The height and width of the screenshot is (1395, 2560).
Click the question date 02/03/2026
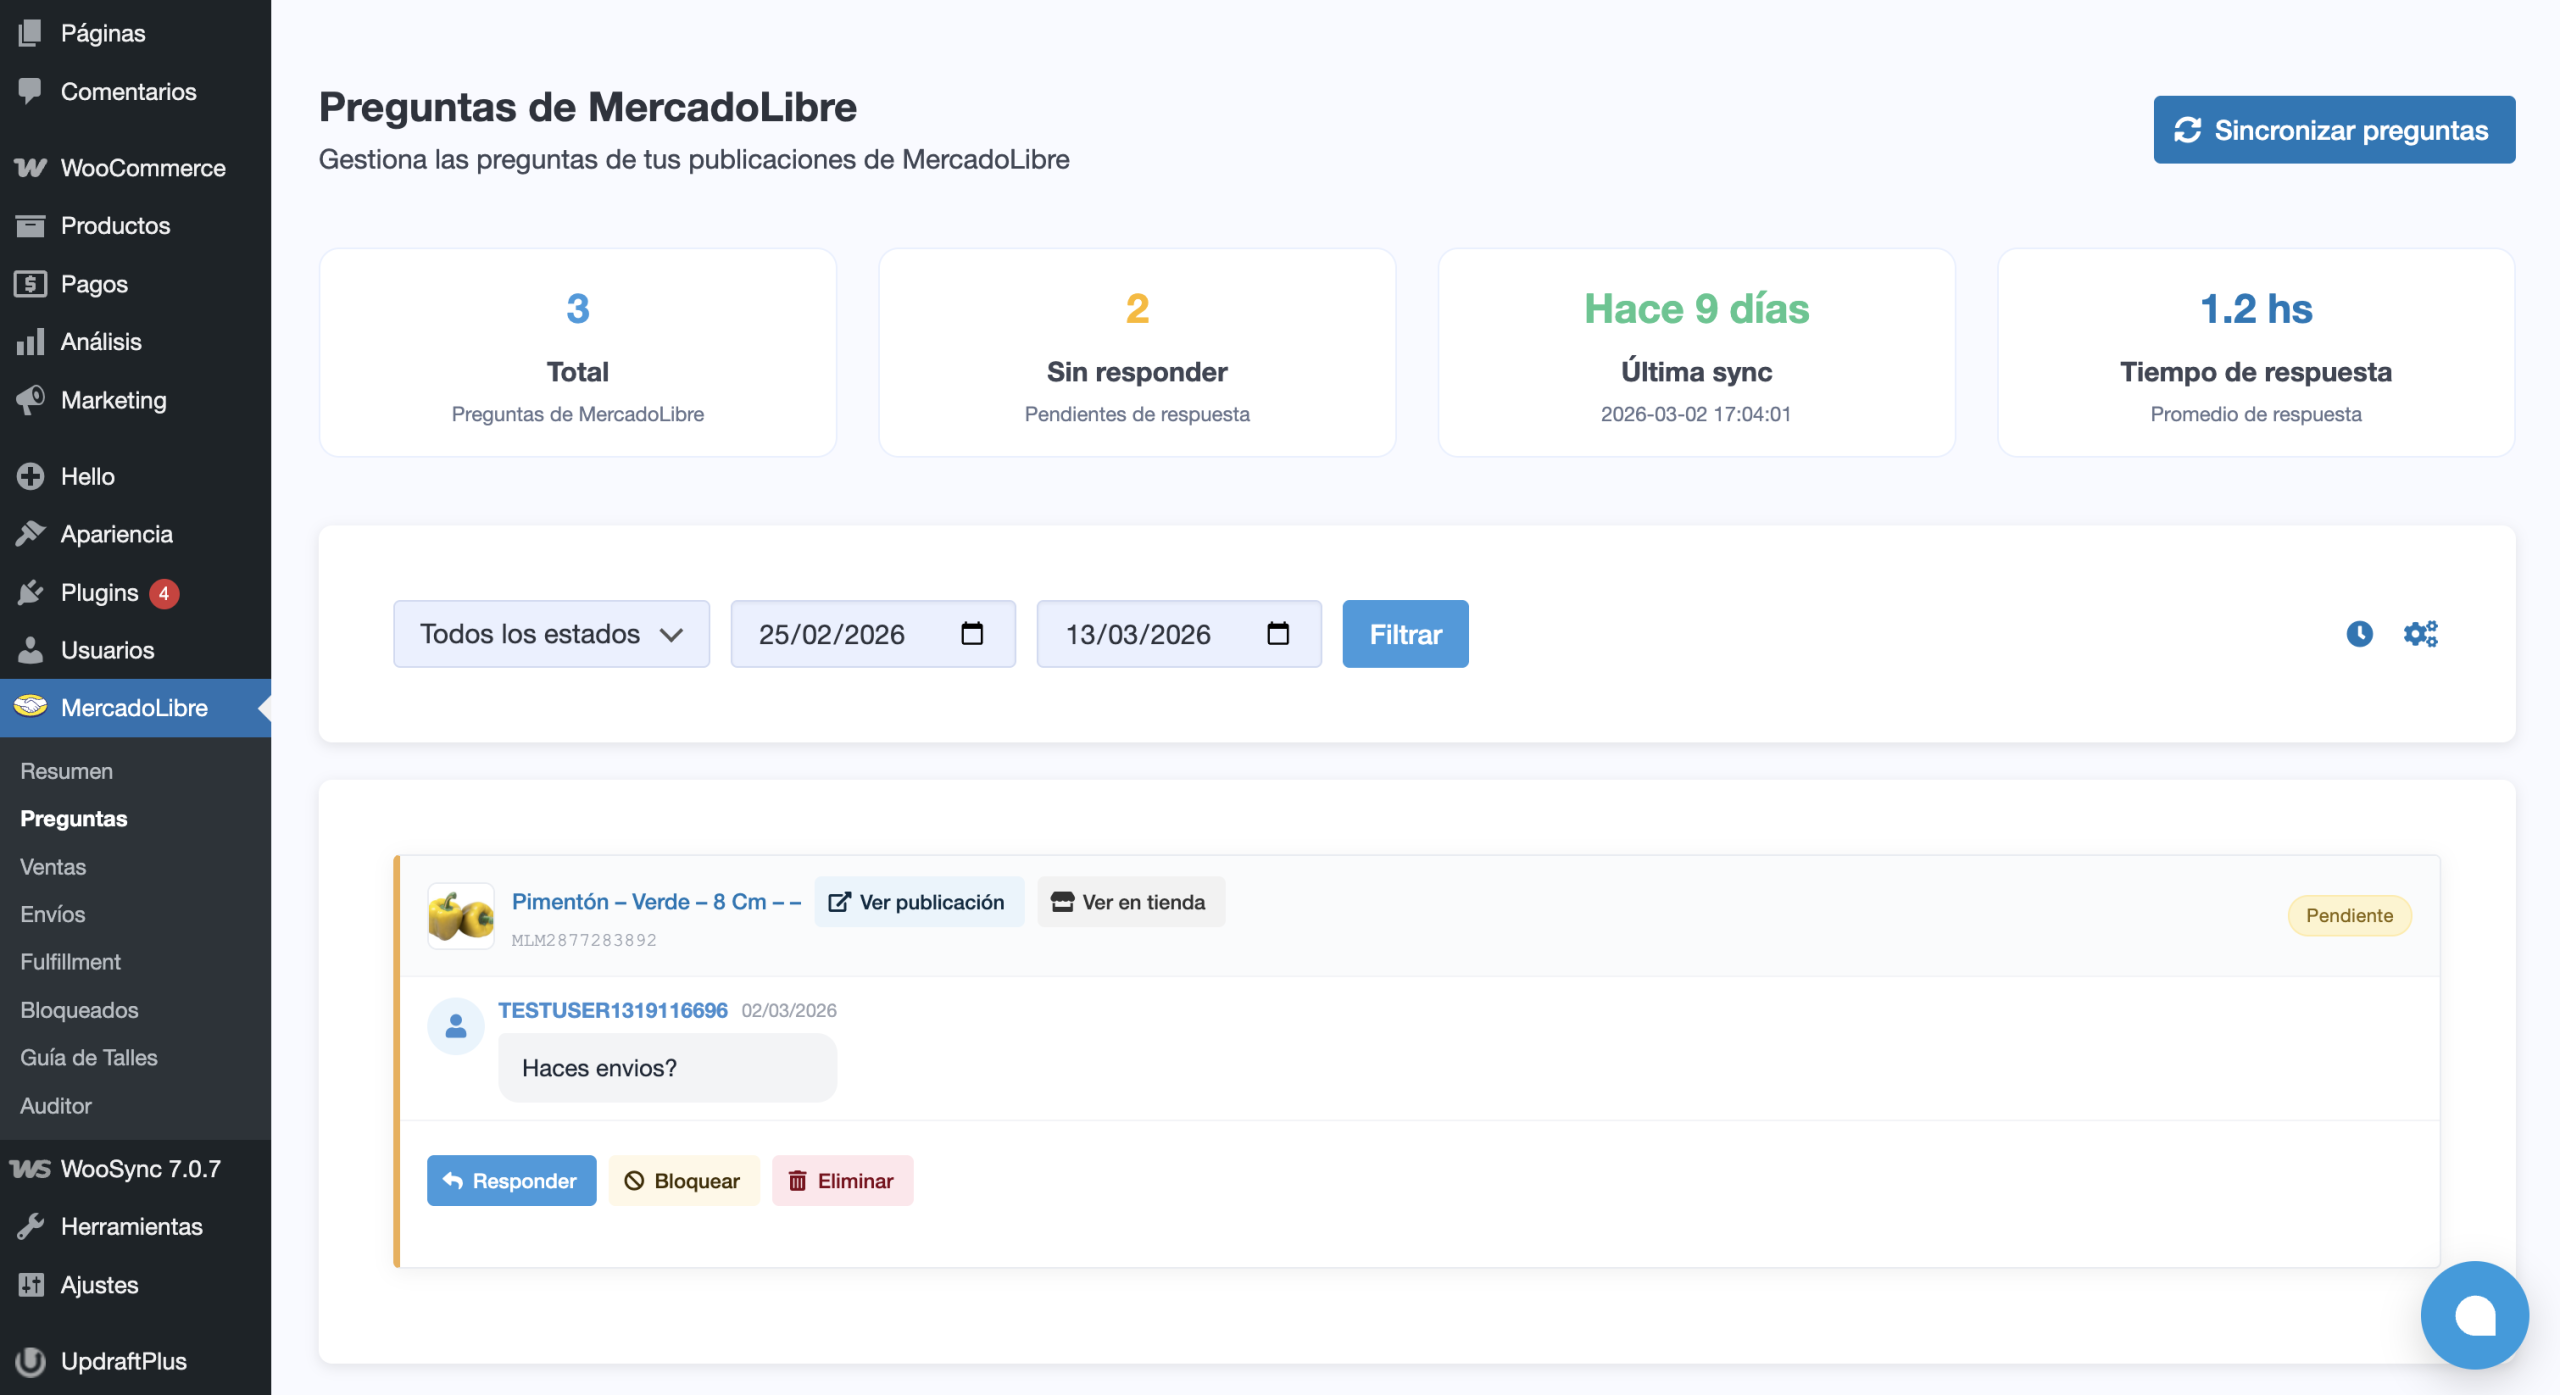click(789, 1011)
